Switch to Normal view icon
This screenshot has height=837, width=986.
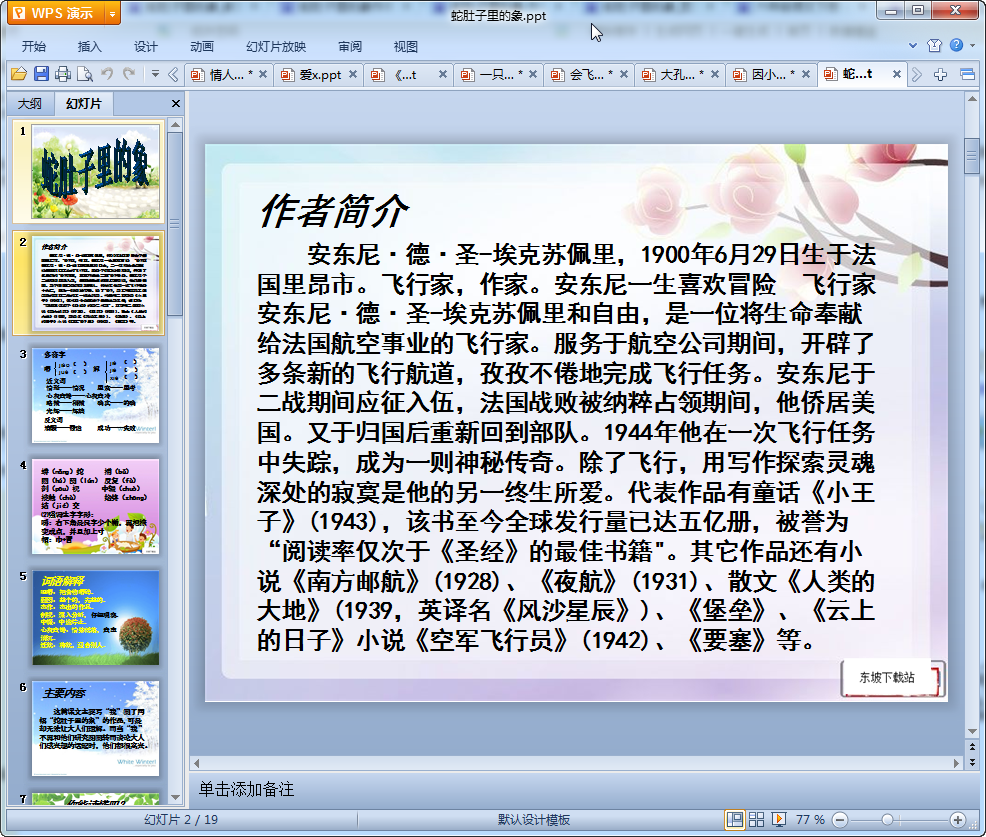click(x=734, y=819)
